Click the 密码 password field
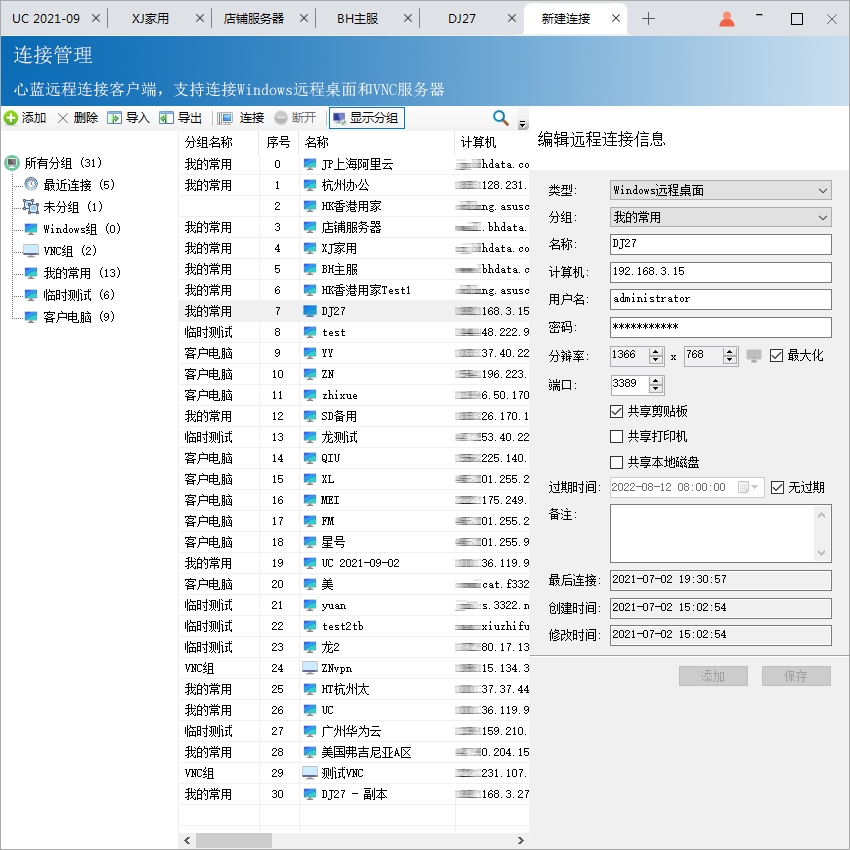This screenshot has width=850, height=850. point(720,327)
